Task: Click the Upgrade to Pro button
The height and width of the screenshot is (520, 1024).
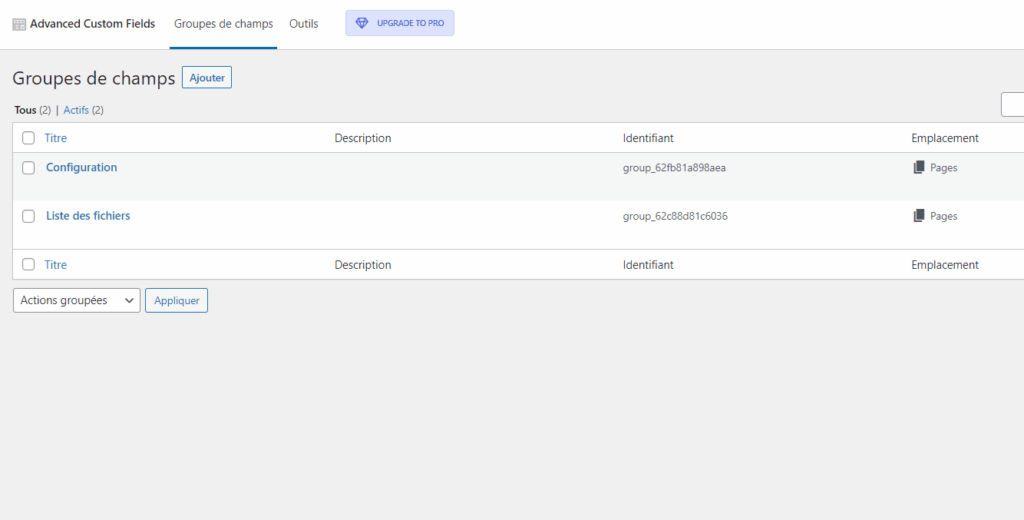Action: pyautogui.click(x=400, y=23)
